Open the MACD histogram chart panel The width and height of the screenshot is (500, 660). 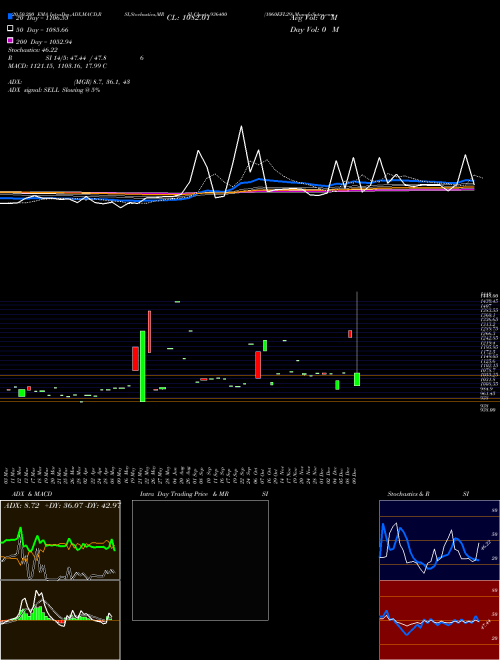60,620
